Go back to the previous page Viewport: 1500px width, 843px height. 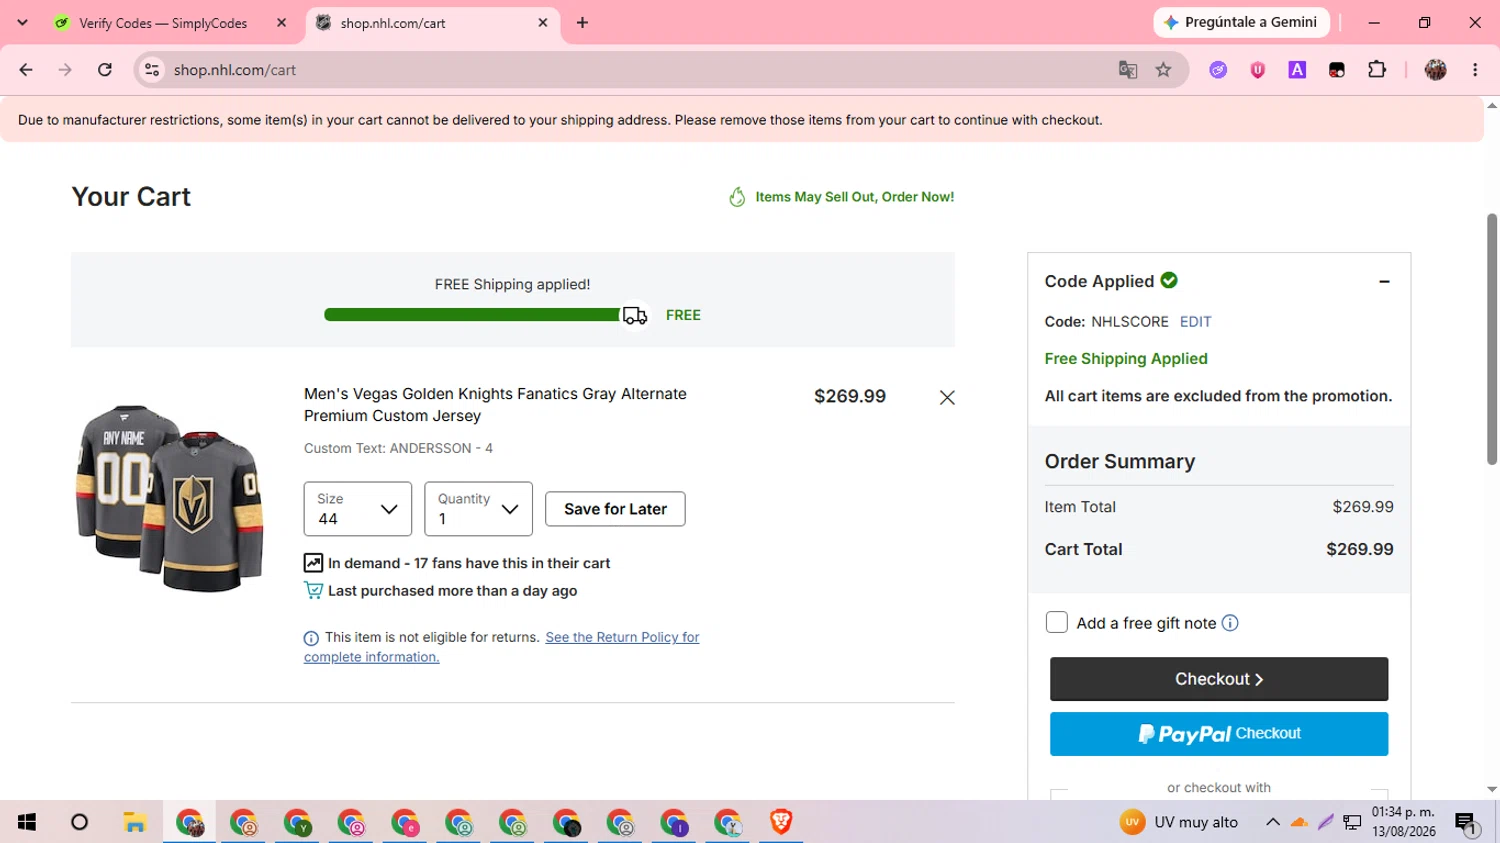pos(26,70)
